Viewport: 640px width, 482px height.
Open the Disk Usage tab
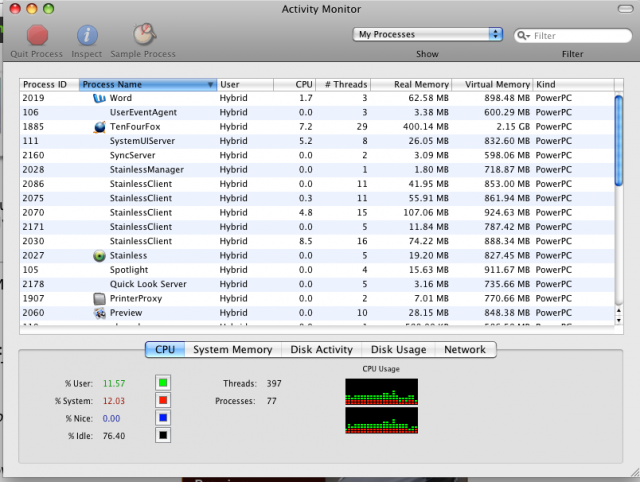(x=398, y=349)
